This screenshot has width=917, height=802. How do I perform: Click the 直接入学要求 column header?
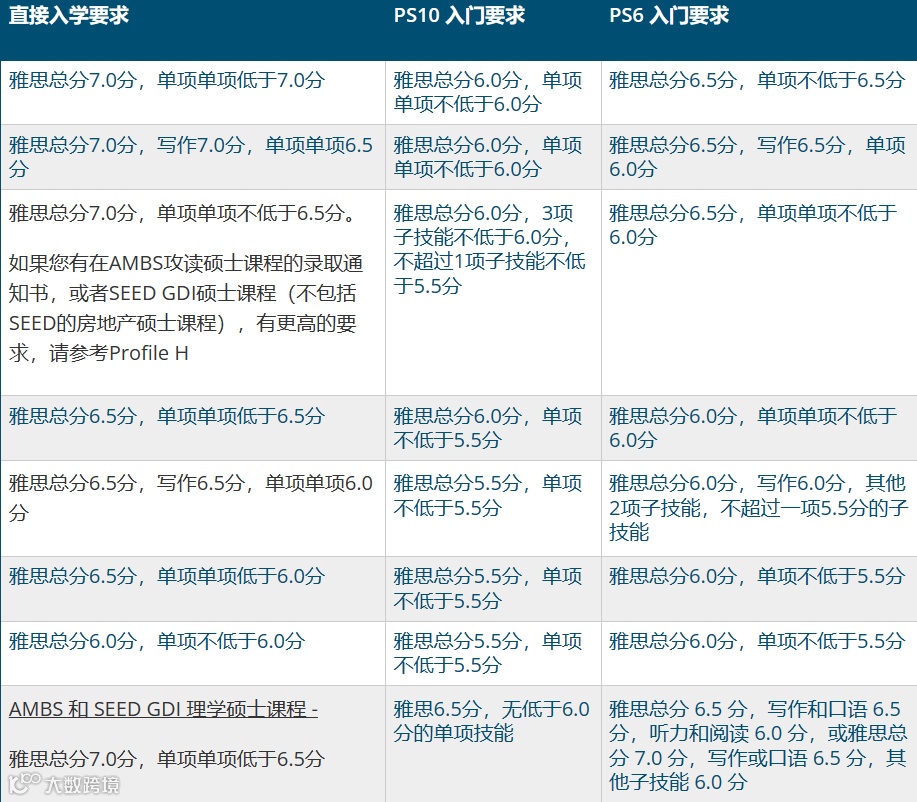(x=193, y=30)
